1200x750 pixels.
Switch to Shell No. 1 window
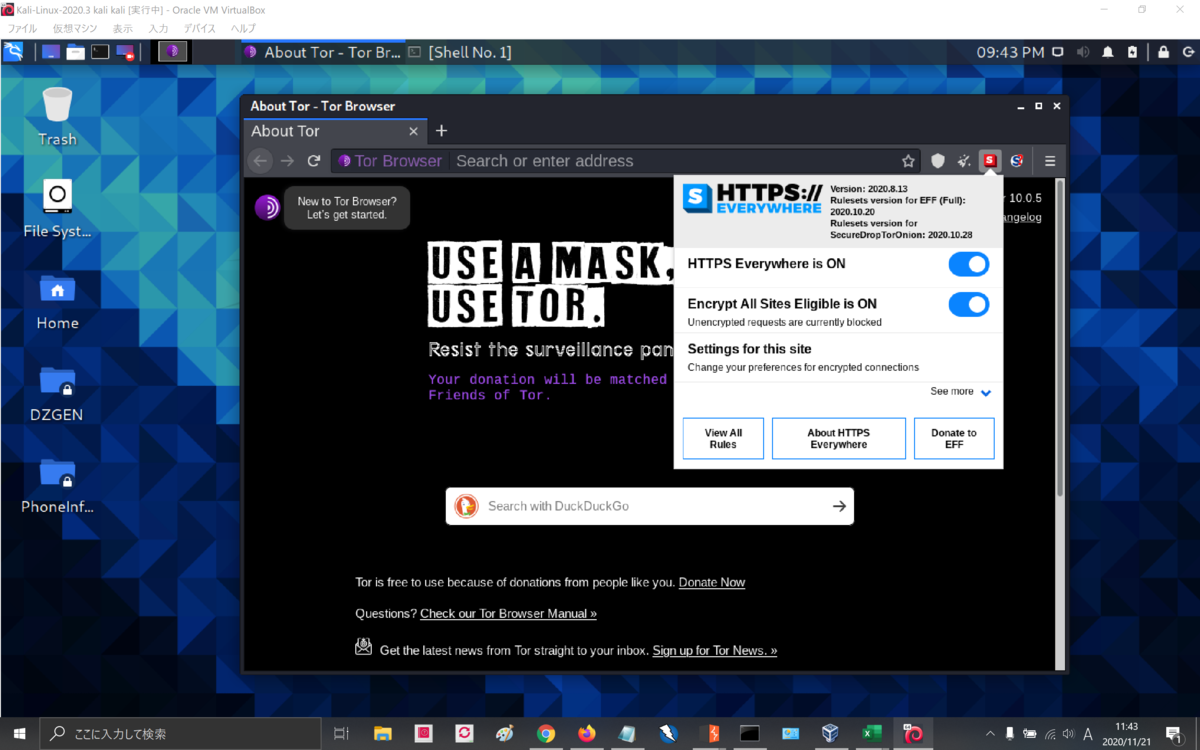coord(460,52)
